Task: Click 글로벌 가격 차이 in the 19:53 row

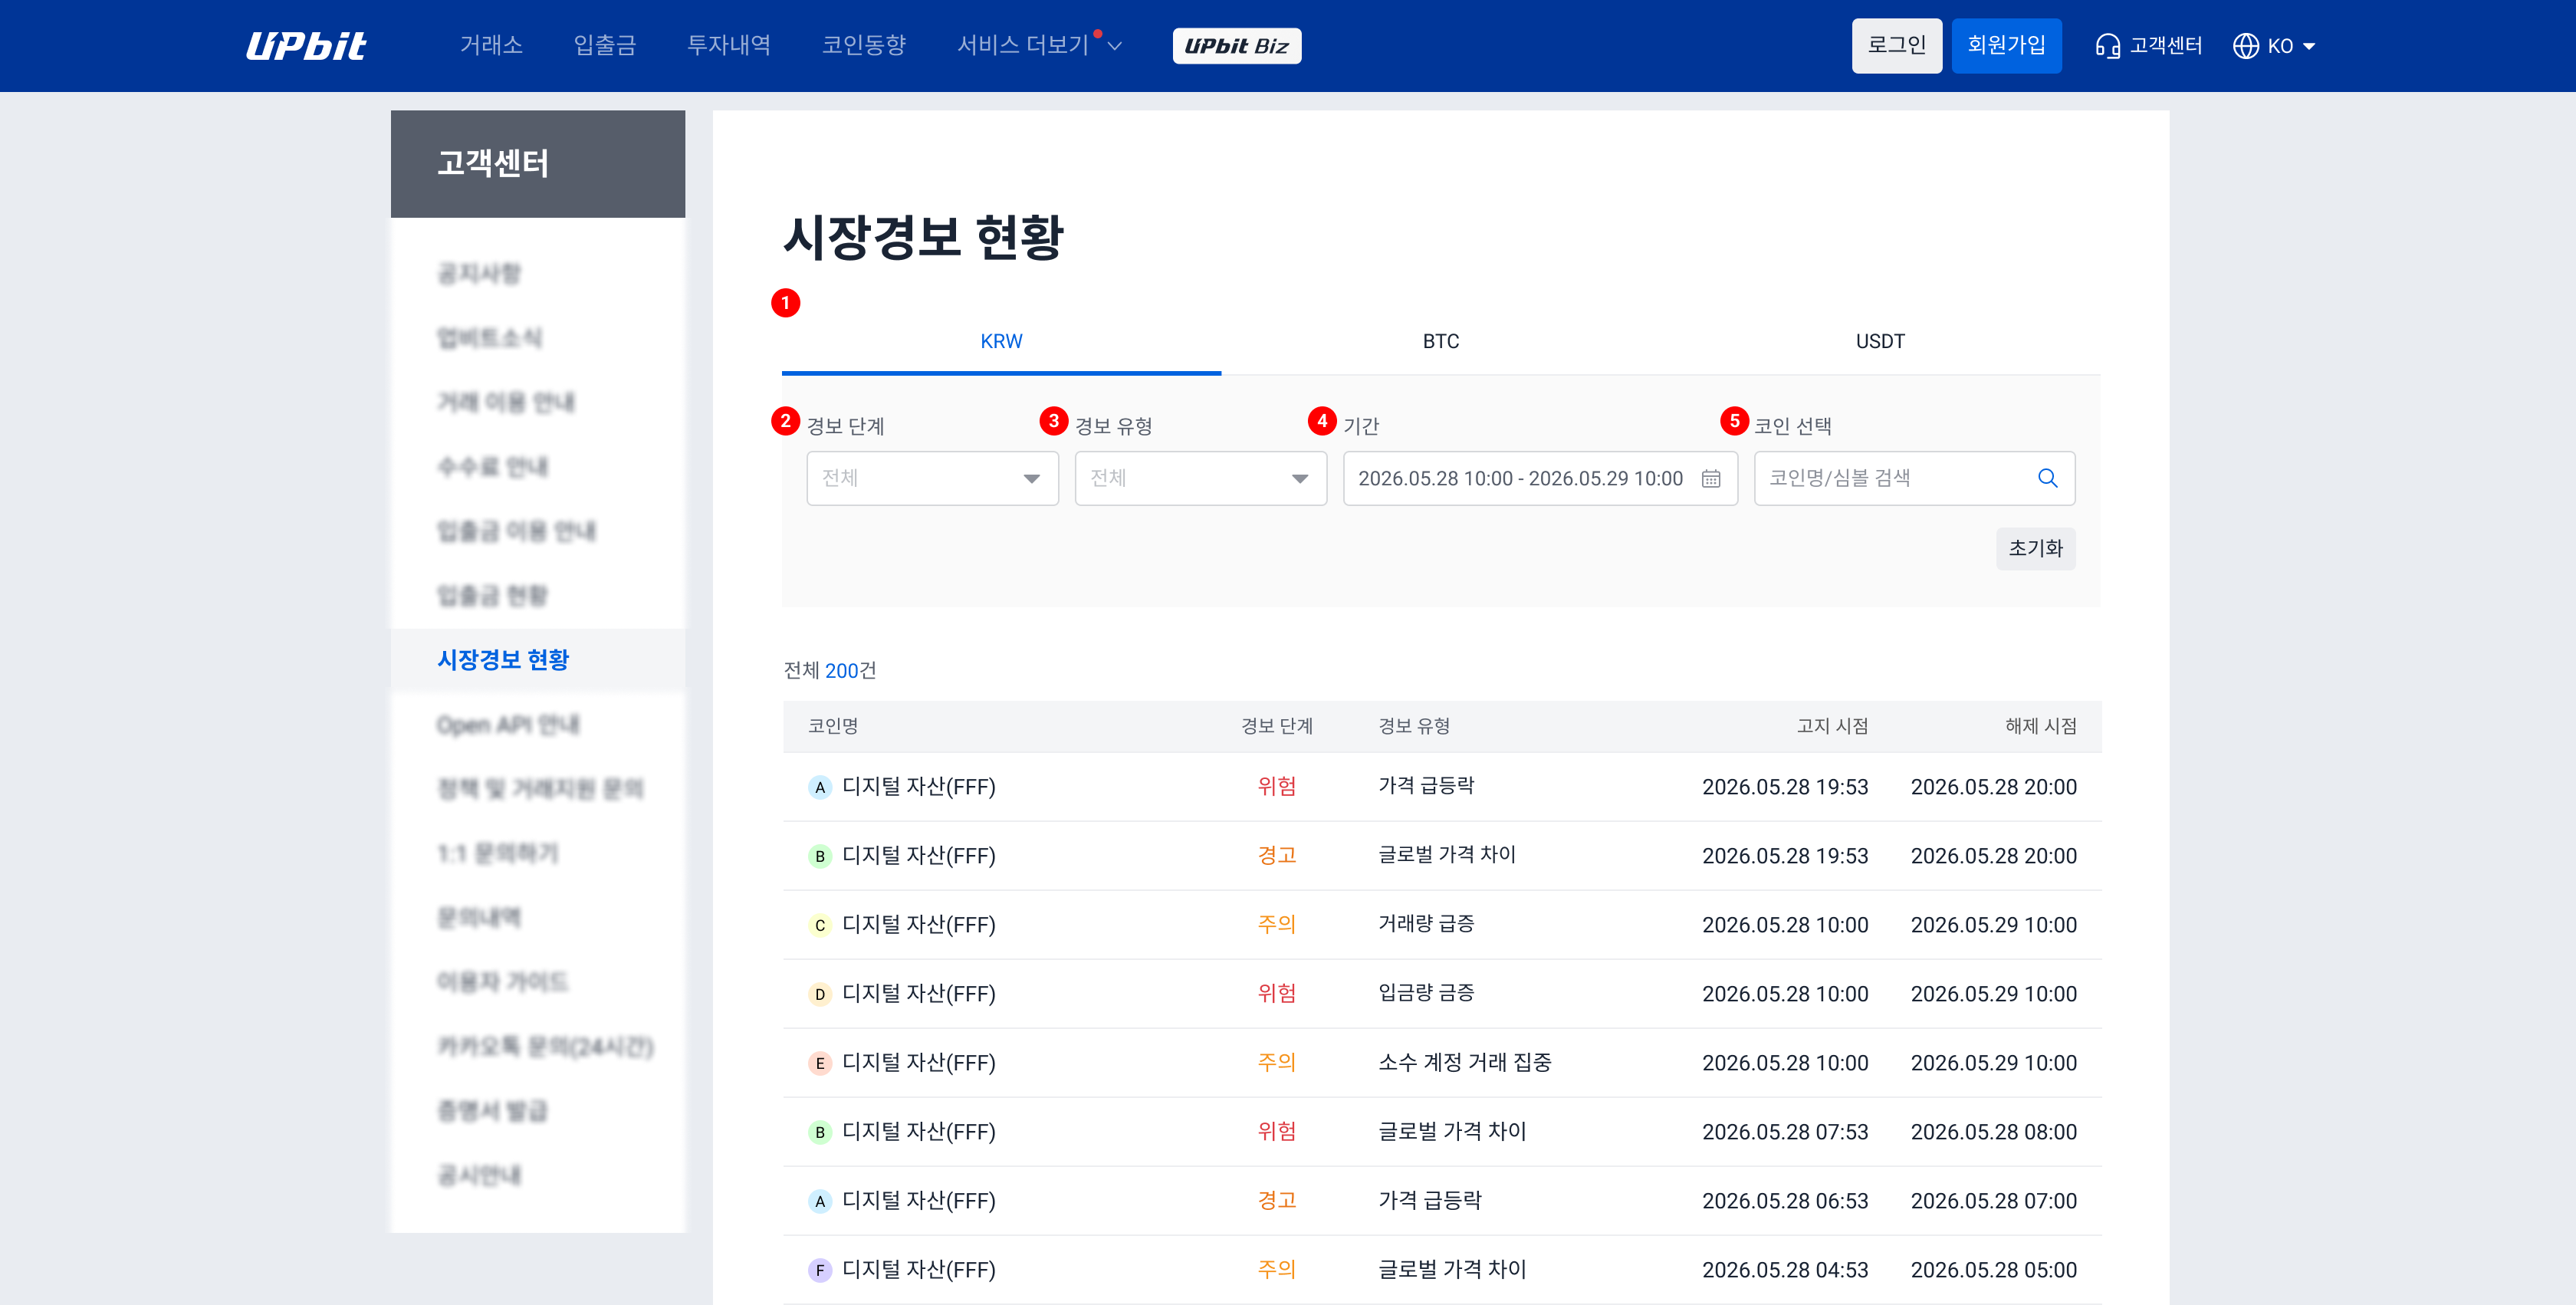Action: pos(1447,856)
